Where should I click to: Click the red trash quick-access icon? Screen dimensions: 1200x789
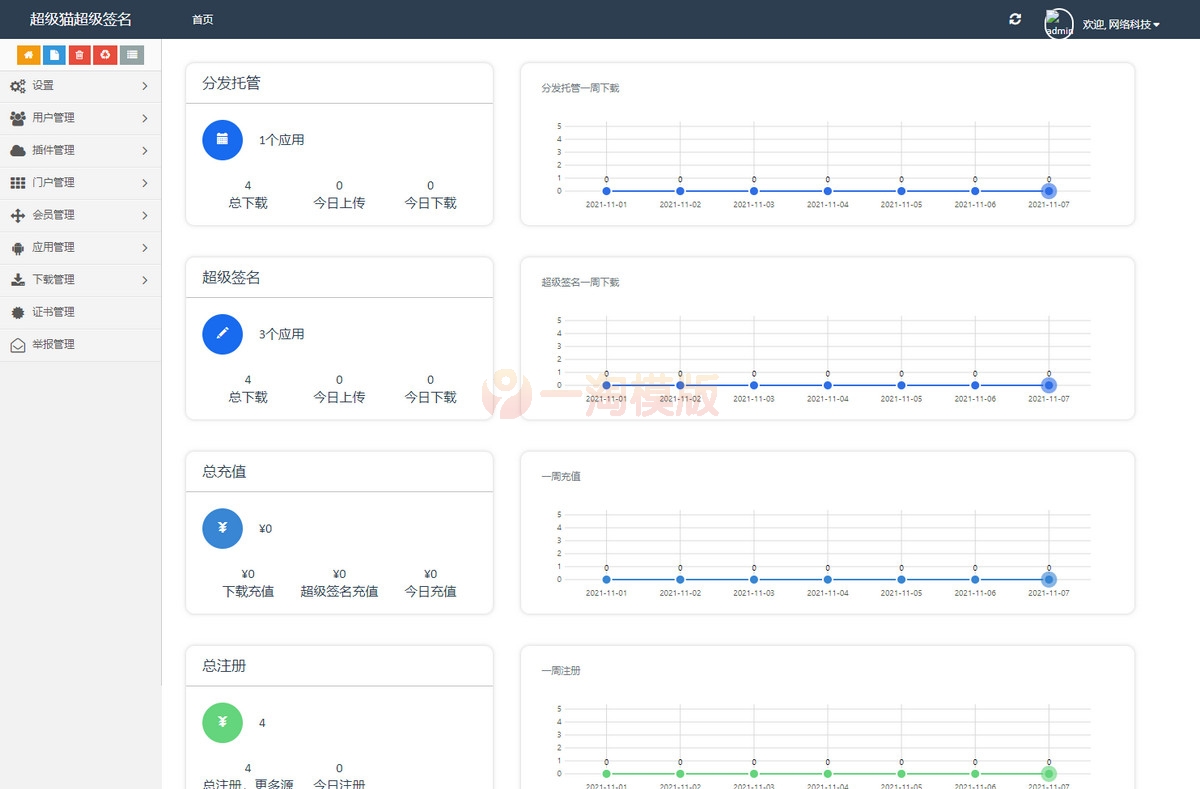click(x=80, y=55)
